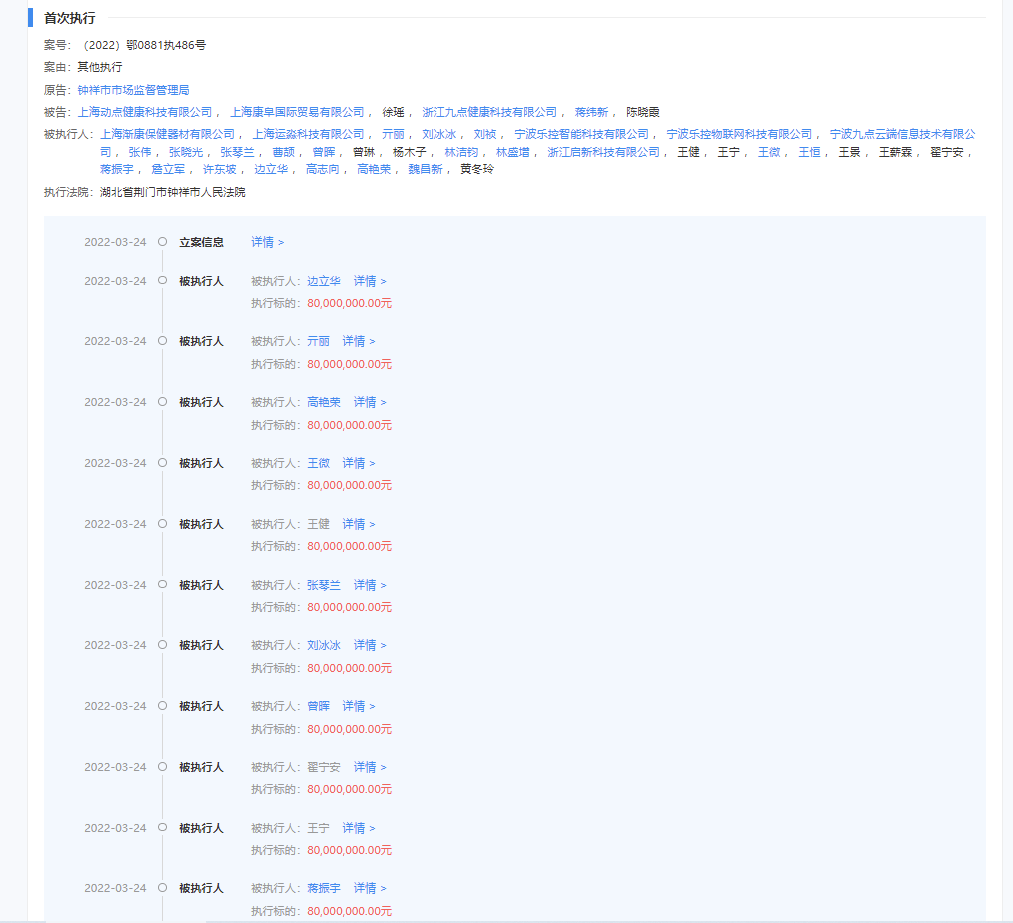Open plaintiff link 钟祥市市场监督管理局
The height and width of the screenshot is (923, 1013).
point(133,90)
